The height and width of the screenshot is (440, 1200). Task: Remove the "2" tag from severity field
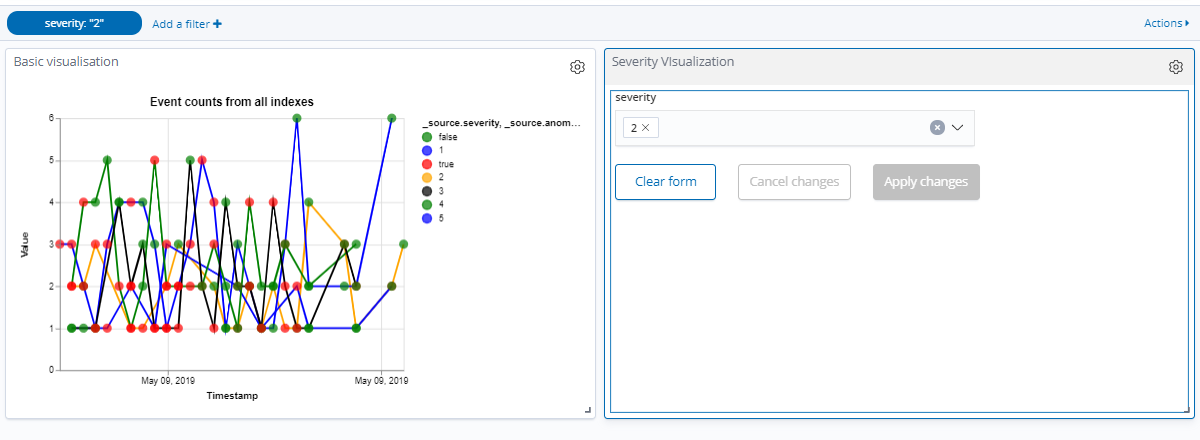coord(646,128)
